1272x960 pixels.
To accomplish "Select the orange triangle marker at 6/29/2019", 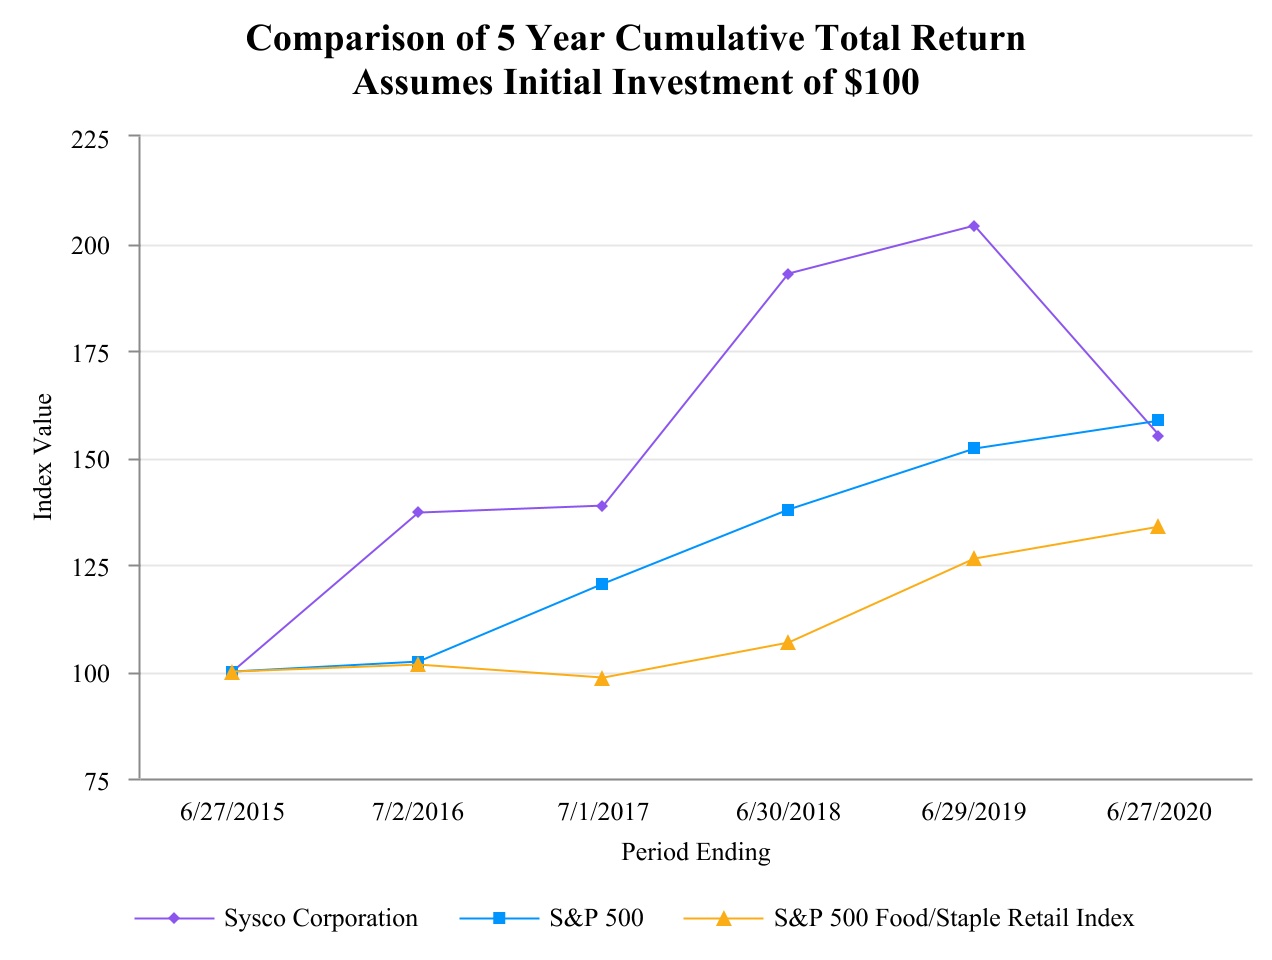I will (973, 558).
